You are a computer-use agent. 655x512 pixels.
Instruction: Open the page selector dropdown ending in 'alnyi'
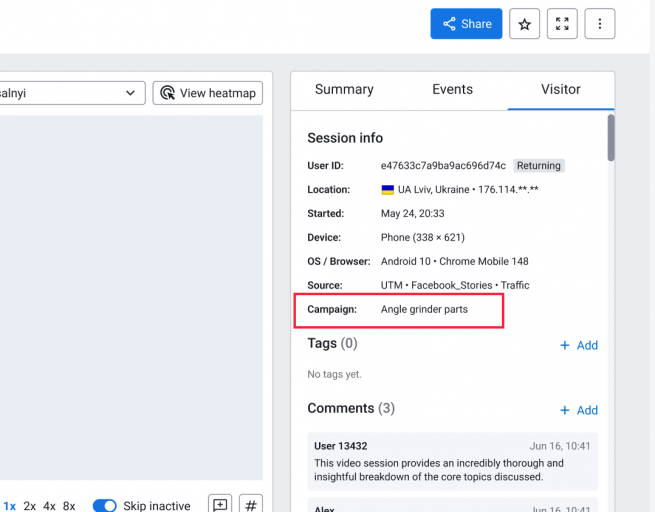(x=72, y=93)
